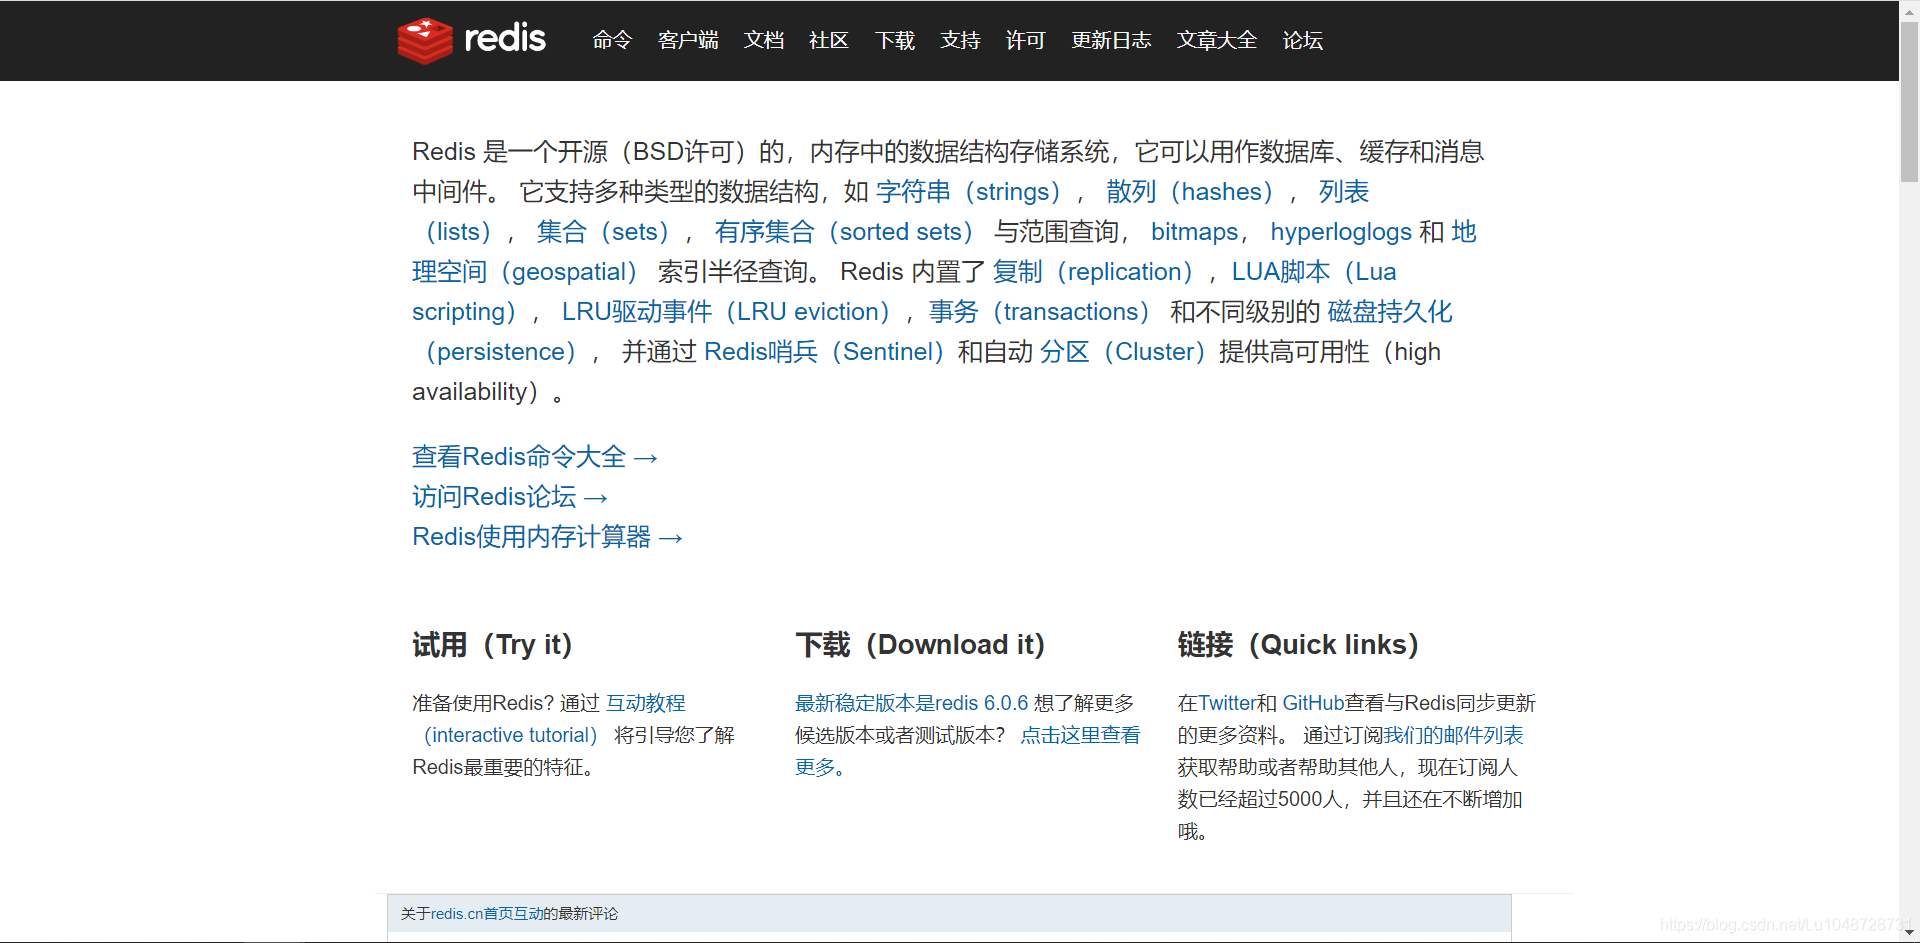Select 下载 in the top navigation
This screenshot has width=1920, height=943.
[895, 40]
